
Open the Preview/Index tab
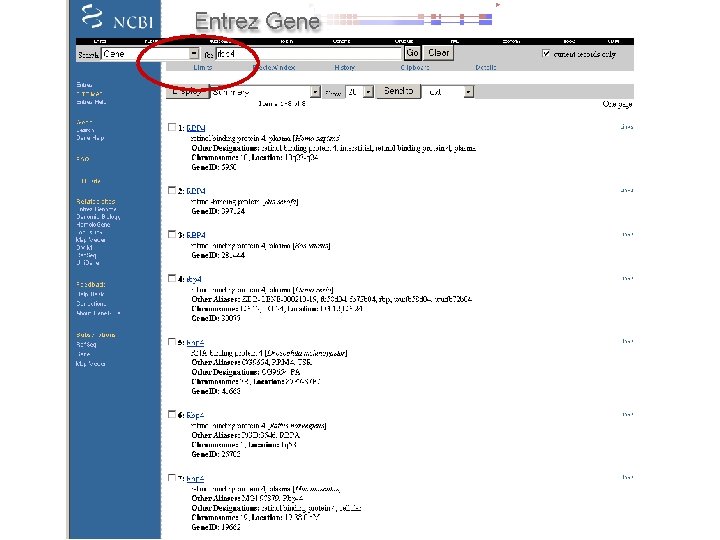tap(274, 68)
